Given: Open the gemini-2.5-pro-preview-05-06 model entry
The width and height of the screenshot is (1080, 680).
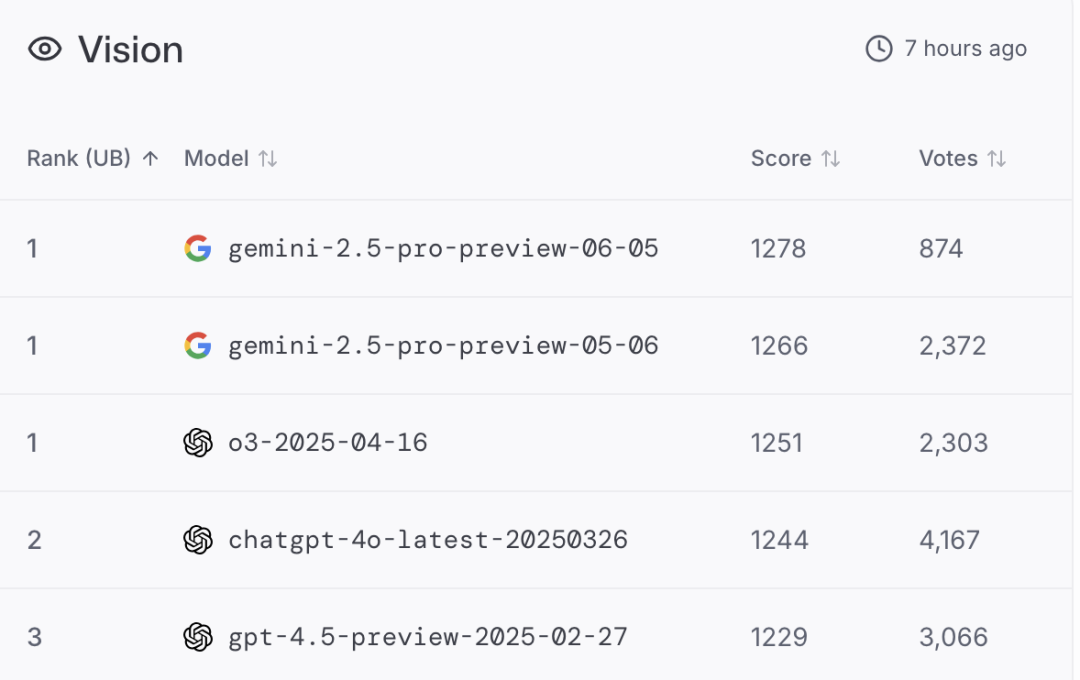Looking at the screenshot, I should 443,345.
